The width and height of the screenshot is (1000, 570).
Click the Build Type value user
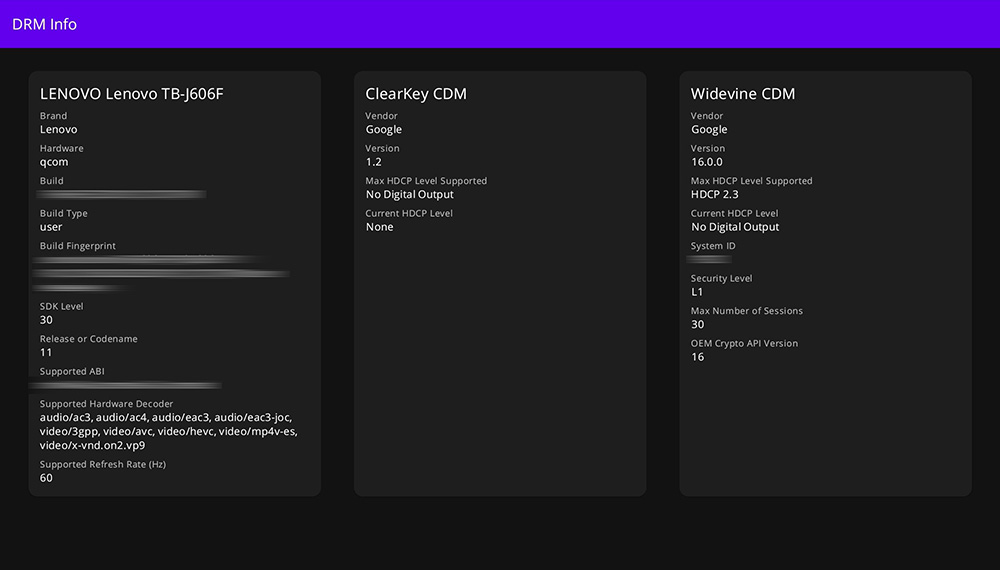click(x=51, y=227)
